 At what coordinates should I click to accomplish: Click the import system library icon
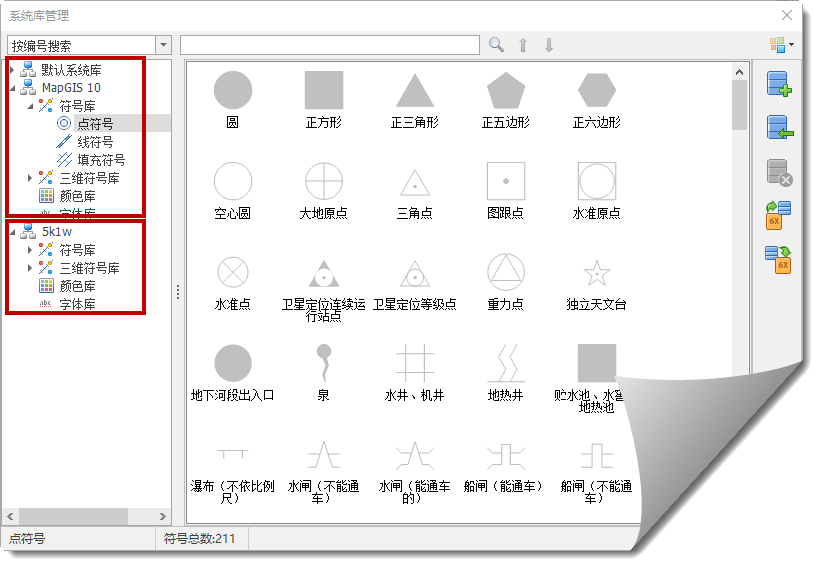(x=778, y=128)
